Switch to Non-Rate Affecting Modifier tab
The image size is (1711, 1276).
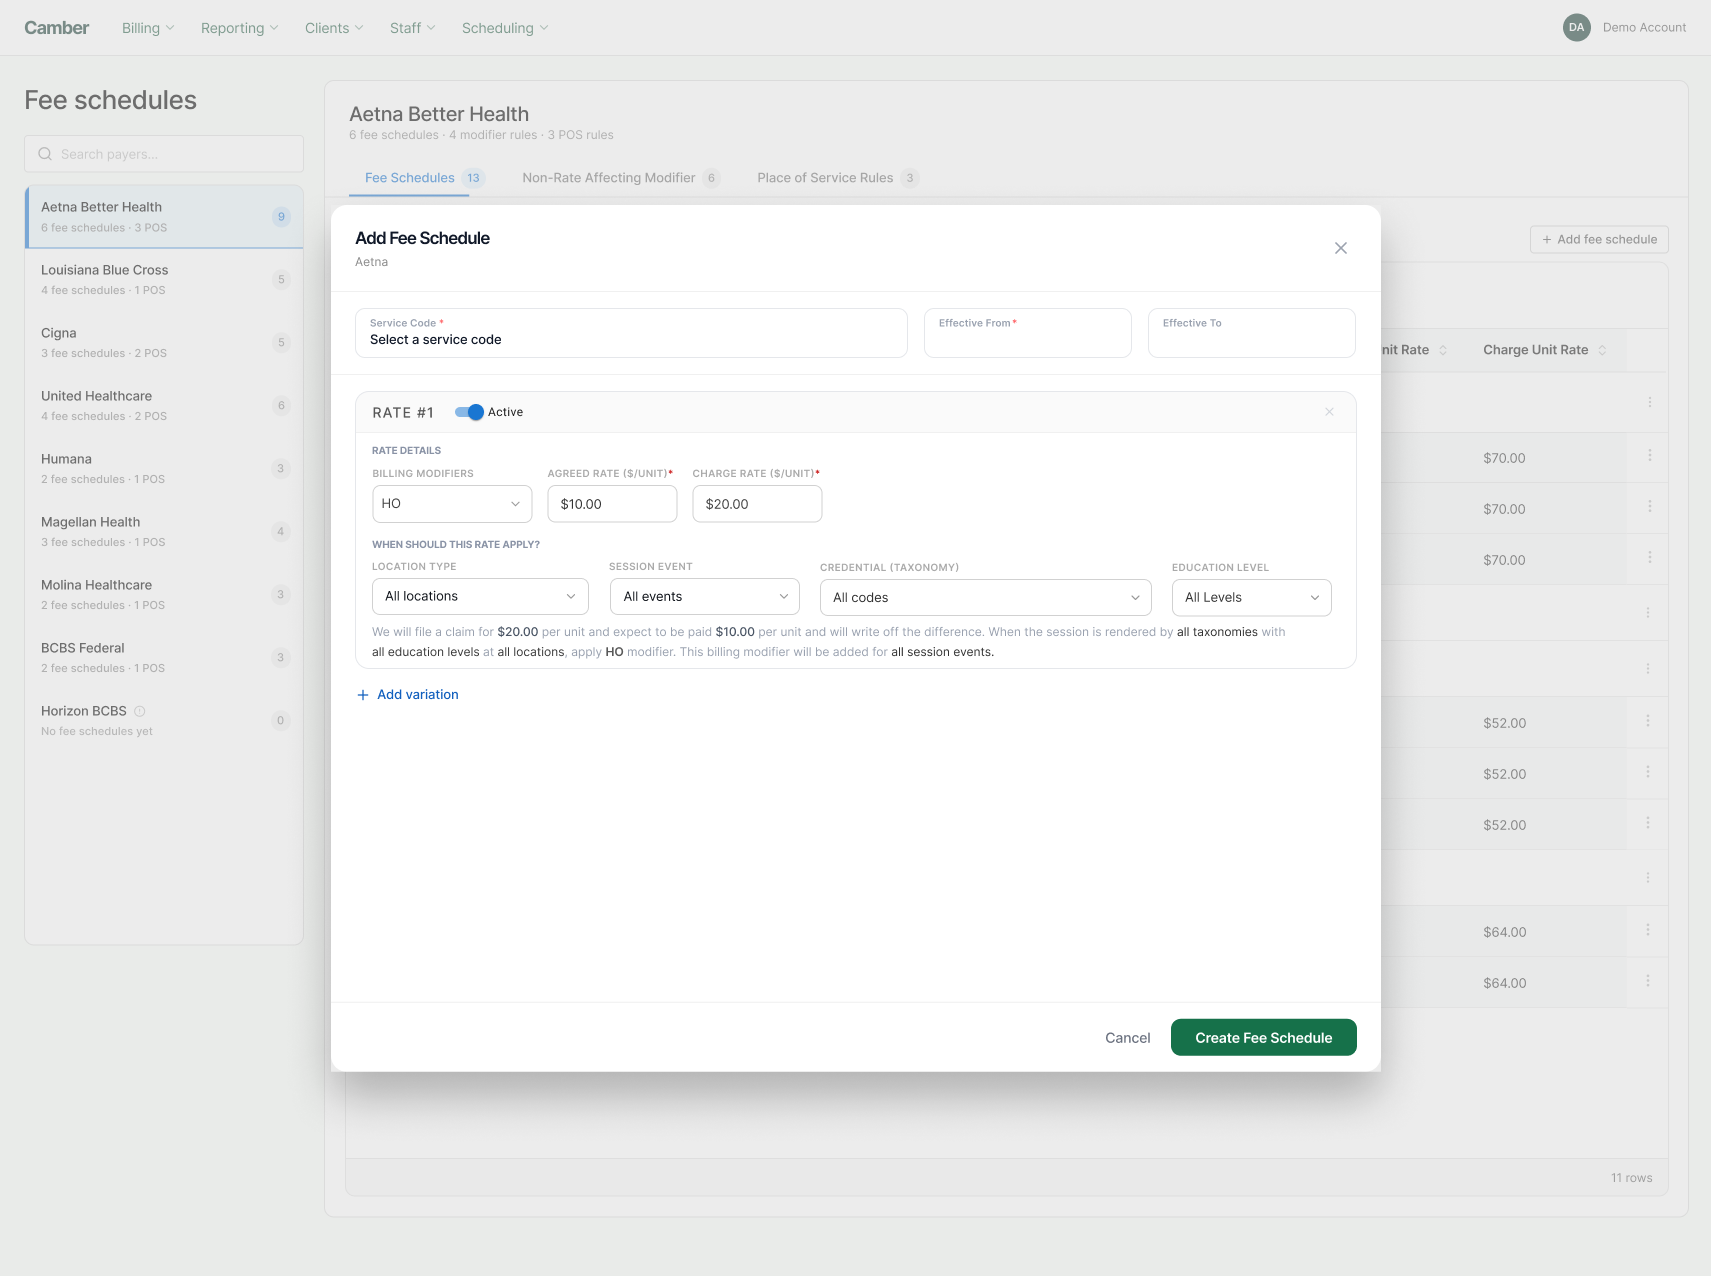click(620, 178)
